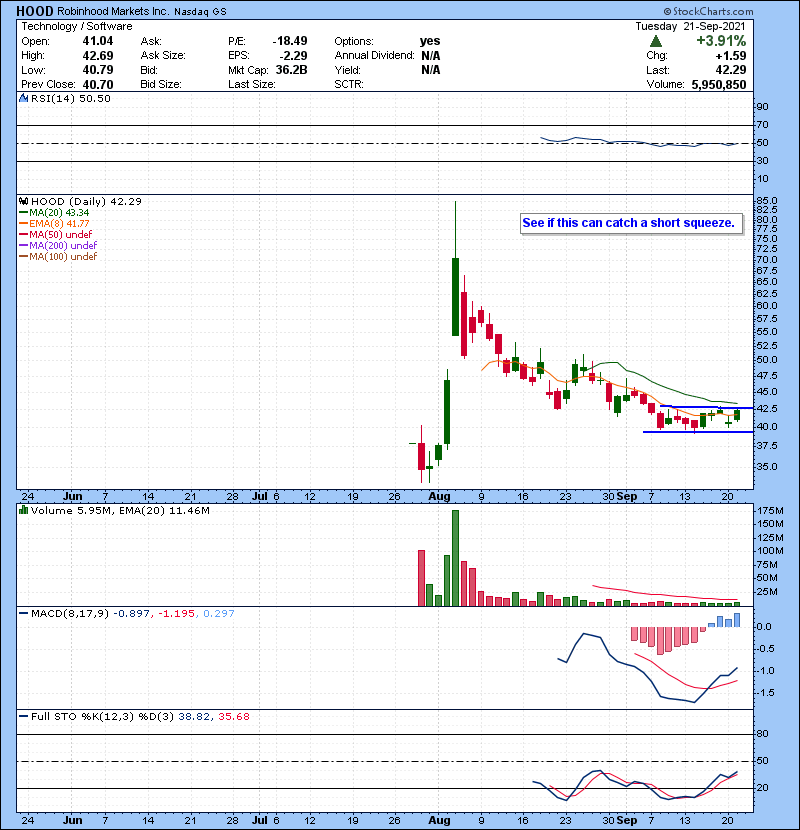Click the Open value 41.04
Image resolution: width=800 pixels, height=830 pixels.
point(98,41)
